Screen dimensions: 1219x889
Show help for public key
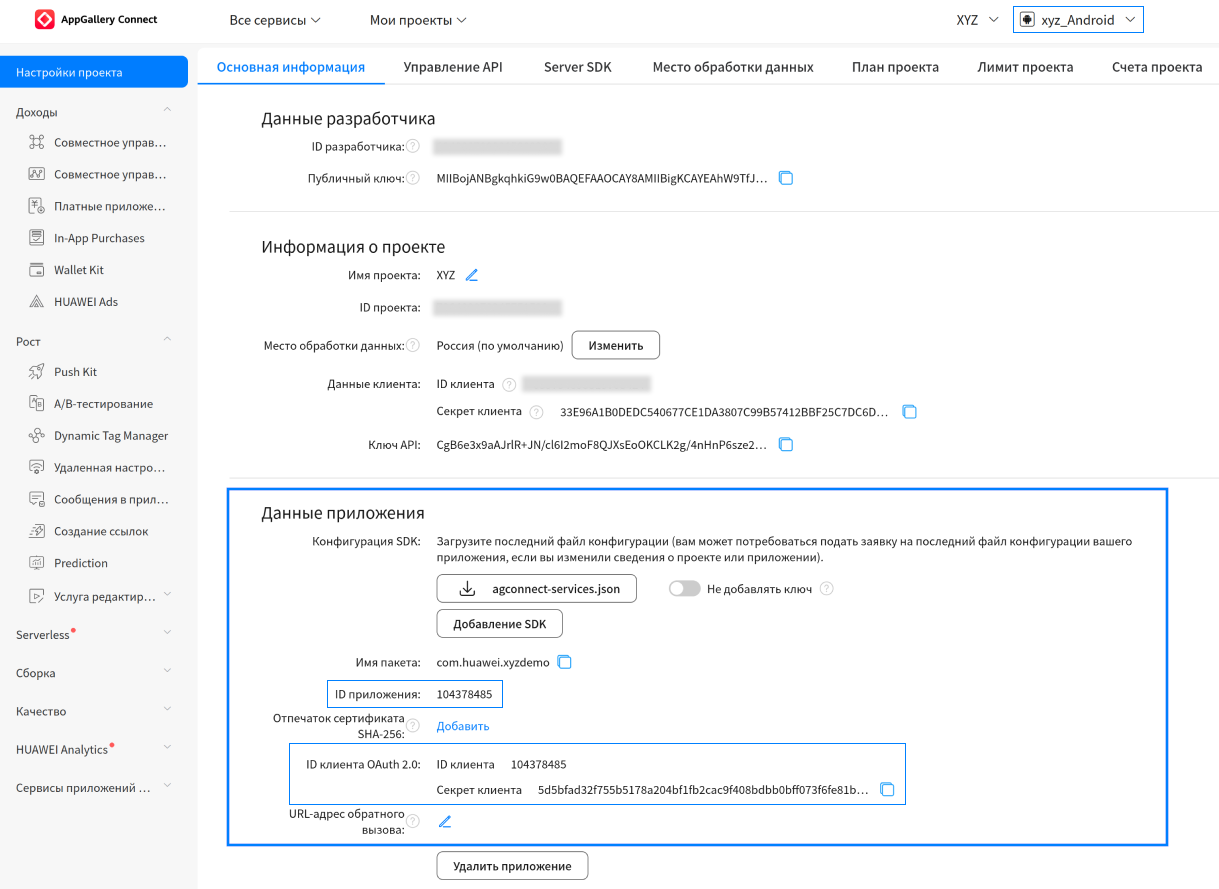[x=412, y=178]
